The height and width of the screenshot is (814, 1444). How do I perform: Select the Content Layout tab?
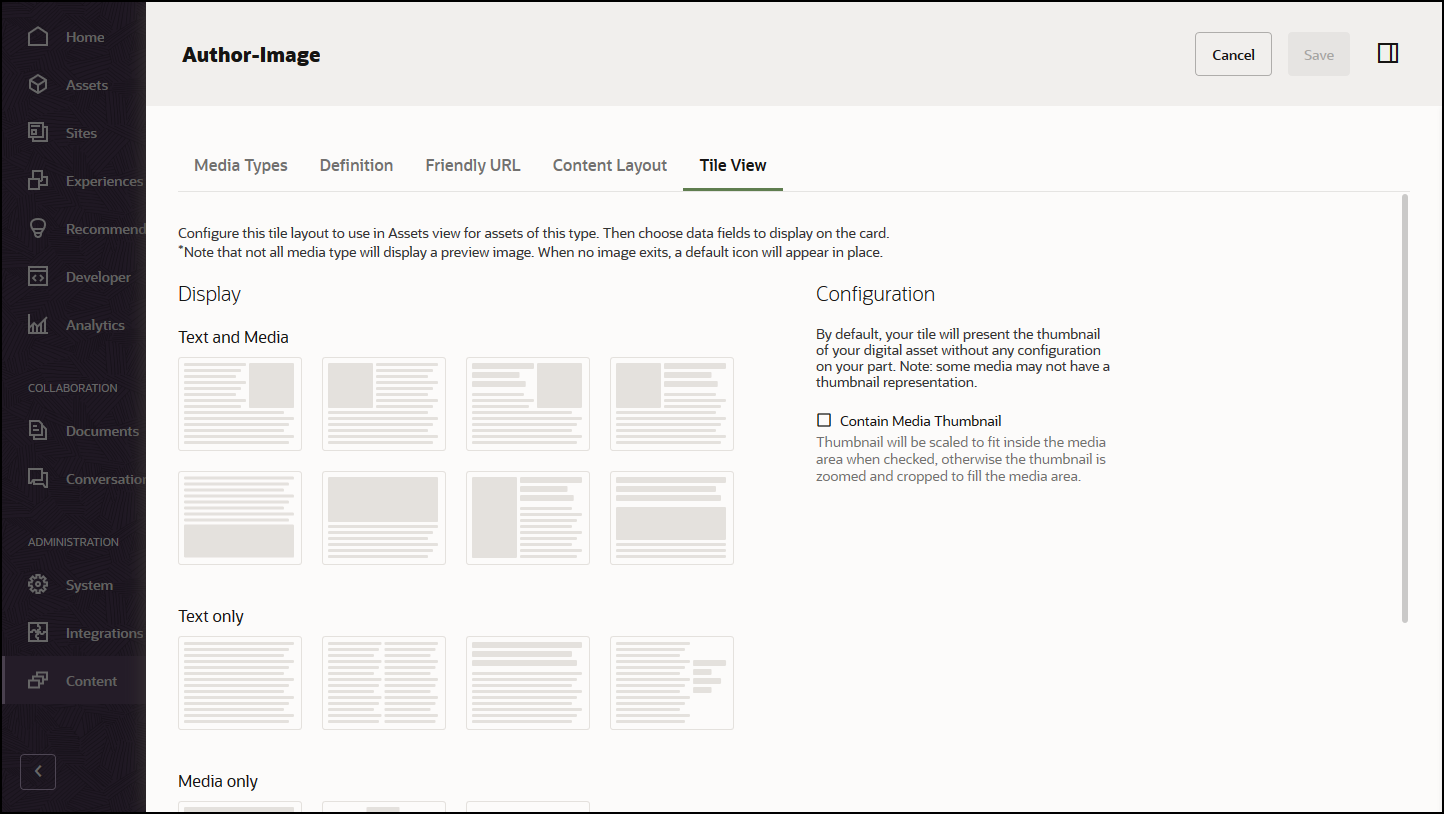610,166
